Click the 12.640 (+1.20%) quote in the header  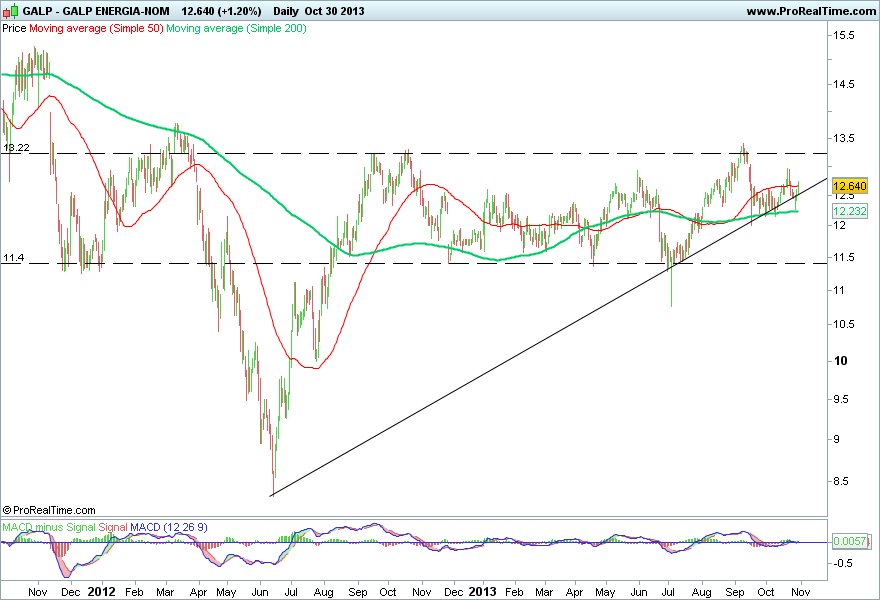pos(221,11)
